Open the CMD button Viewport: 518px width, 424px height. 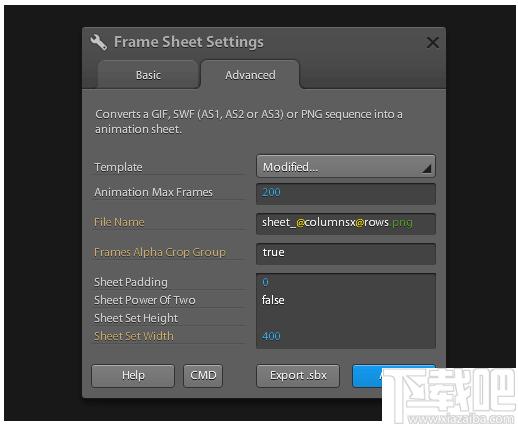(x=203, y=375)
